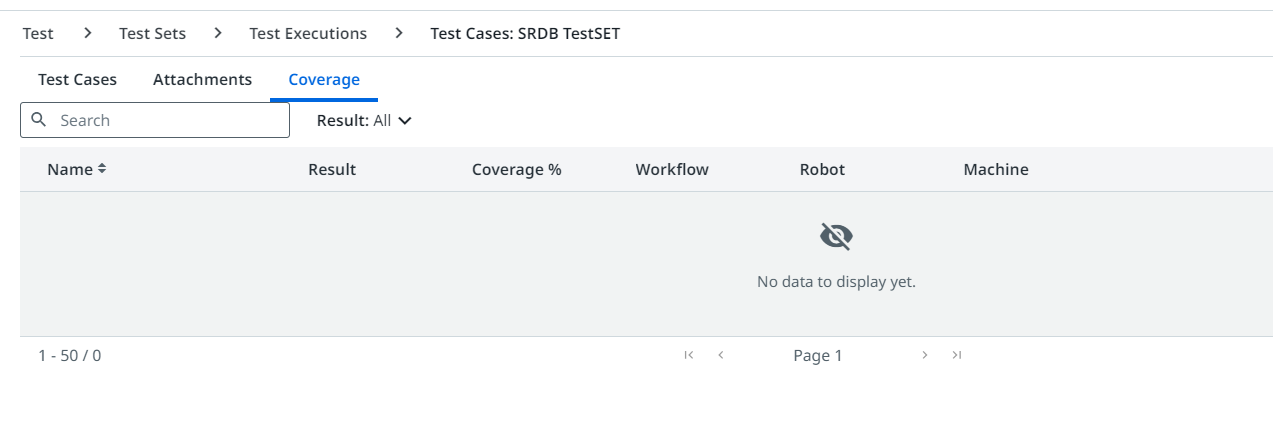Jump to the last page of results
Screen dimensions: 1273x430
point(957,355)
